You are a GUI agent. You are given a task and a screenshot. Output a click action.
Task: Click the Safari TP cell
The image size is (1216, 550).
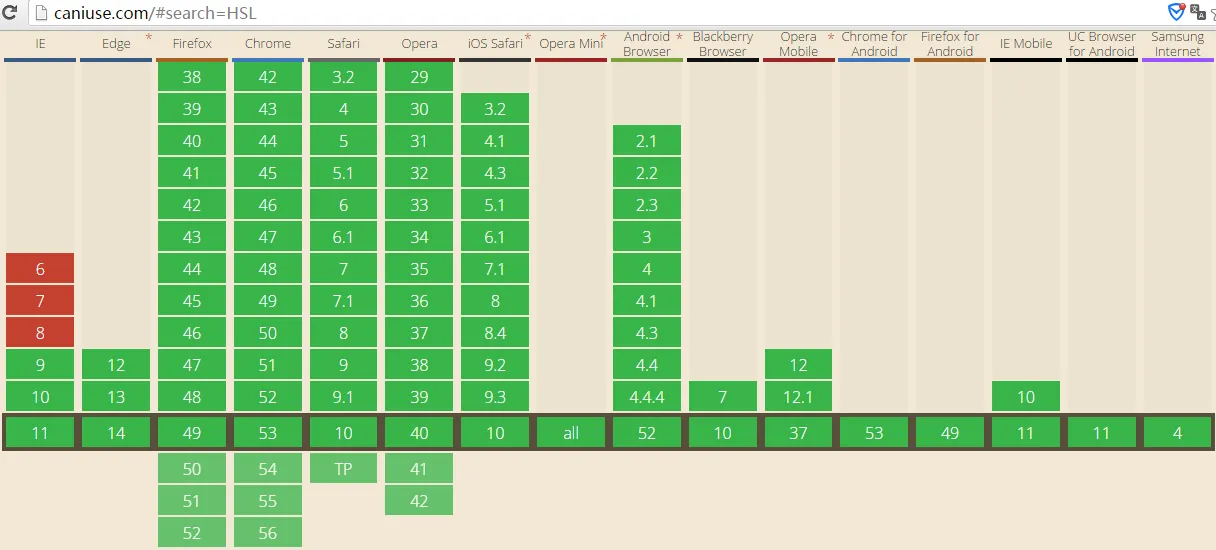pyautogui.click(x=344, y=468)
